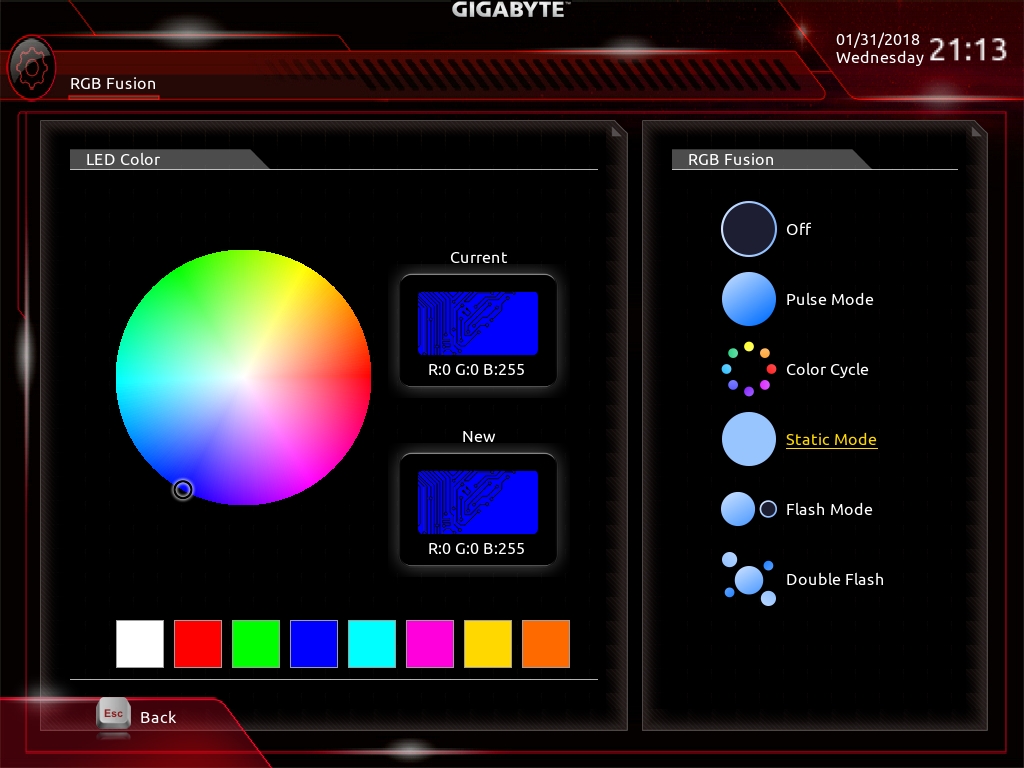
Task: Click the 01/31/2018 date text
Action: [x=878, y=40]
